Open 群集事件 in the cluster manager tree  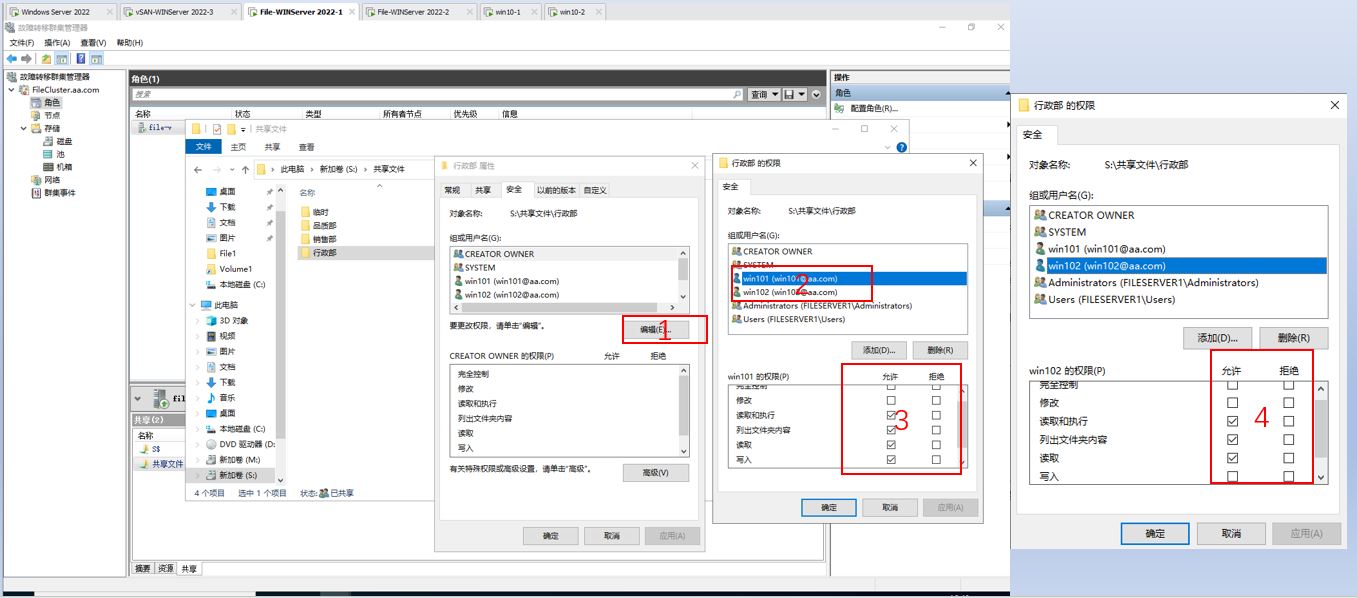point(60,191)
